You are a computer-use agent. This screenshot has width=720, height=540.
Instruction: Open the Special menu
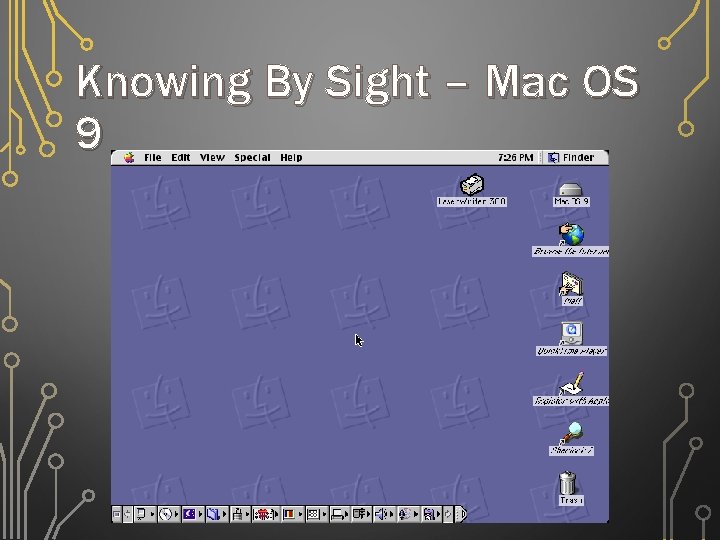click(x=252, y=158)
